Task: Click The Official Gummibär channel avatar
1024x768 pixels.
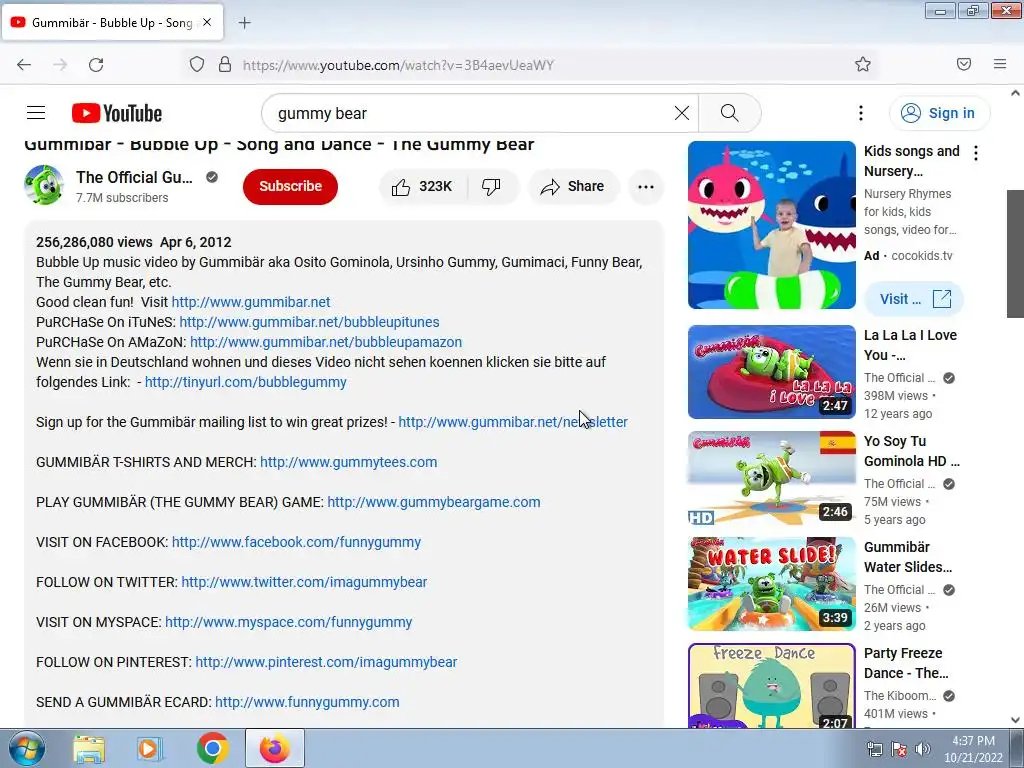Action: [44, 185]
